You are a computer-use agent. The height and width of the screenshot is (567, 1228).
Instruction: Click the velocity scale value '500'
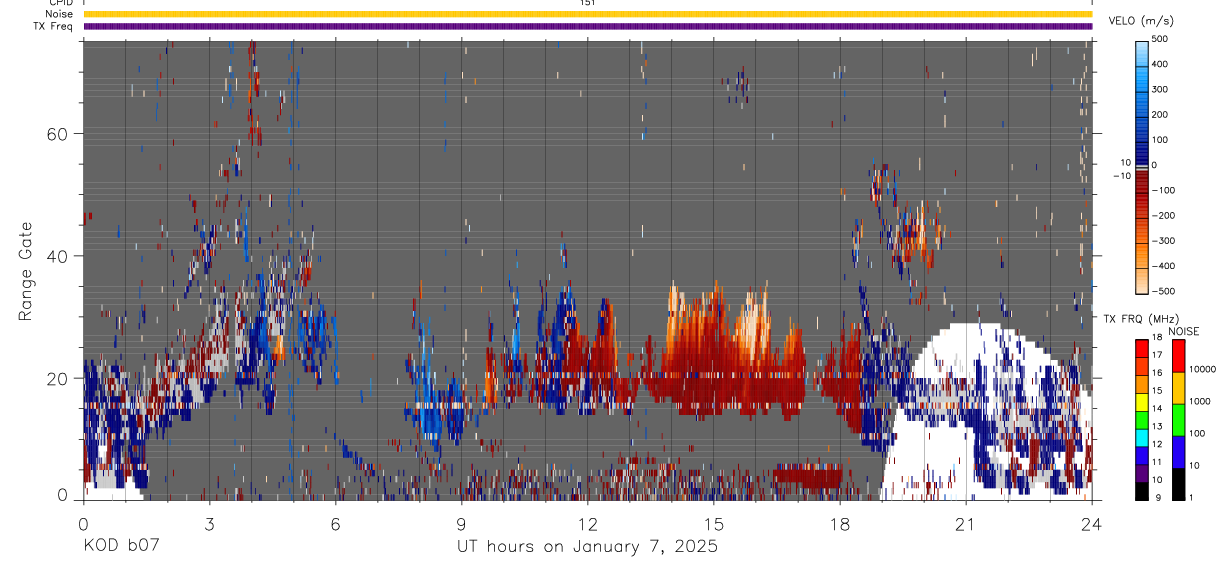[x=1160, y=39]
